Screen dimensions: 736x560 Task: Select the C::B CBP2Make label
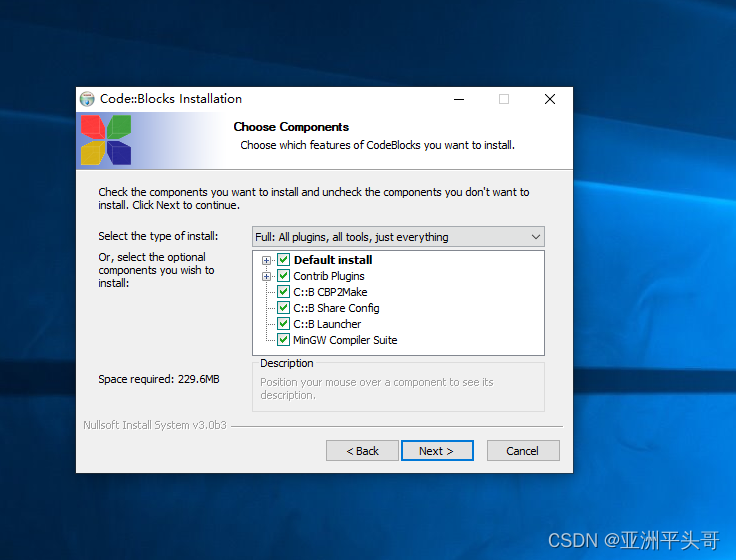coord(330,292)
